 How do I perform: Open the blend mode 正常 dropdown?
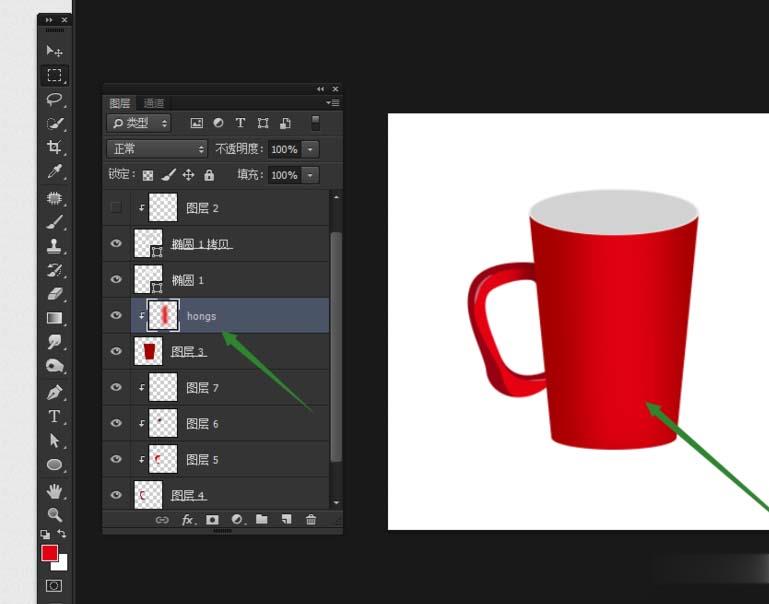click(157, 149)
